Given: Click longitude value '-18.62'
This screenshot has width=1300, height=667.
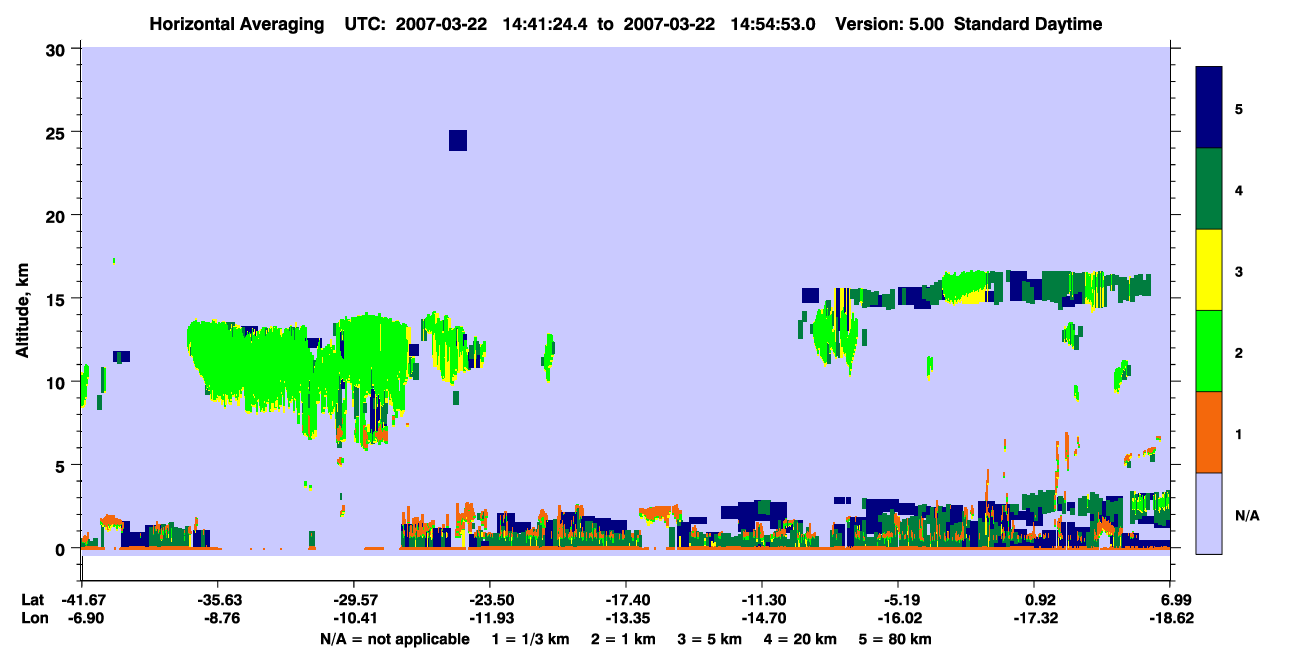Looking at the screenshot, I should coord(1171,619).
